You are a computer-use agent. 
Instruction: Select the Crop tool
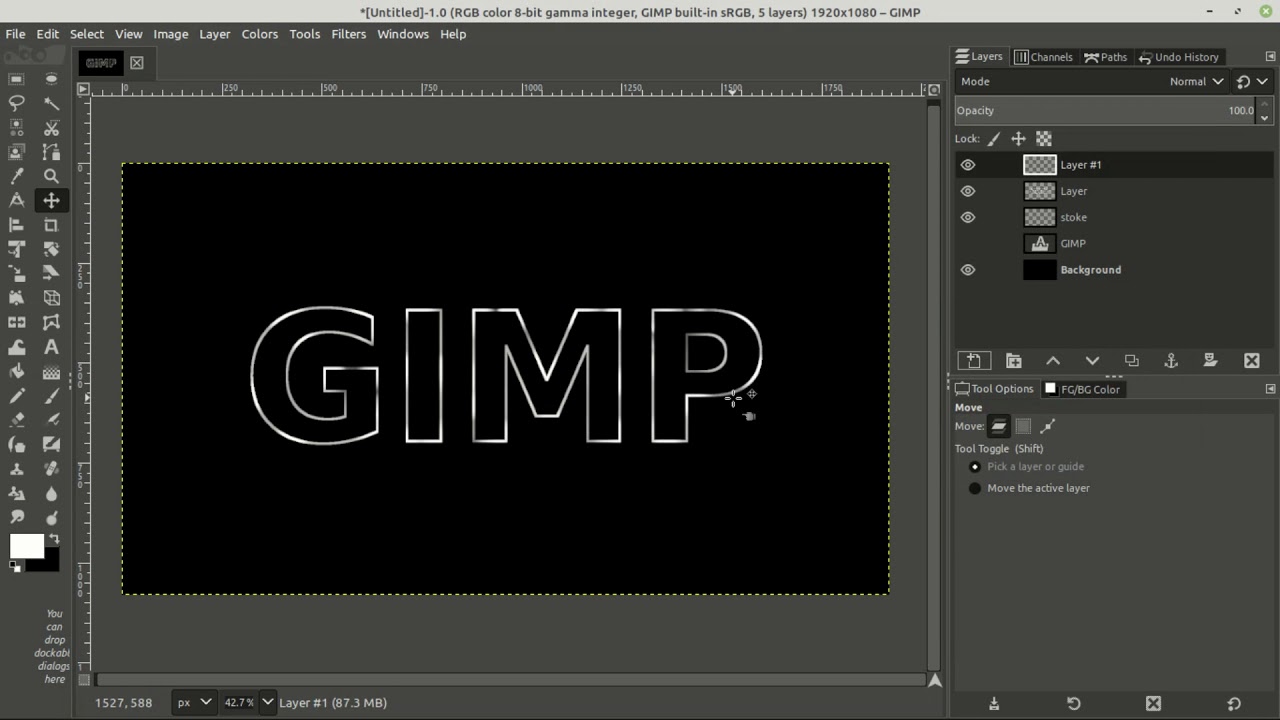pos(51,225)
